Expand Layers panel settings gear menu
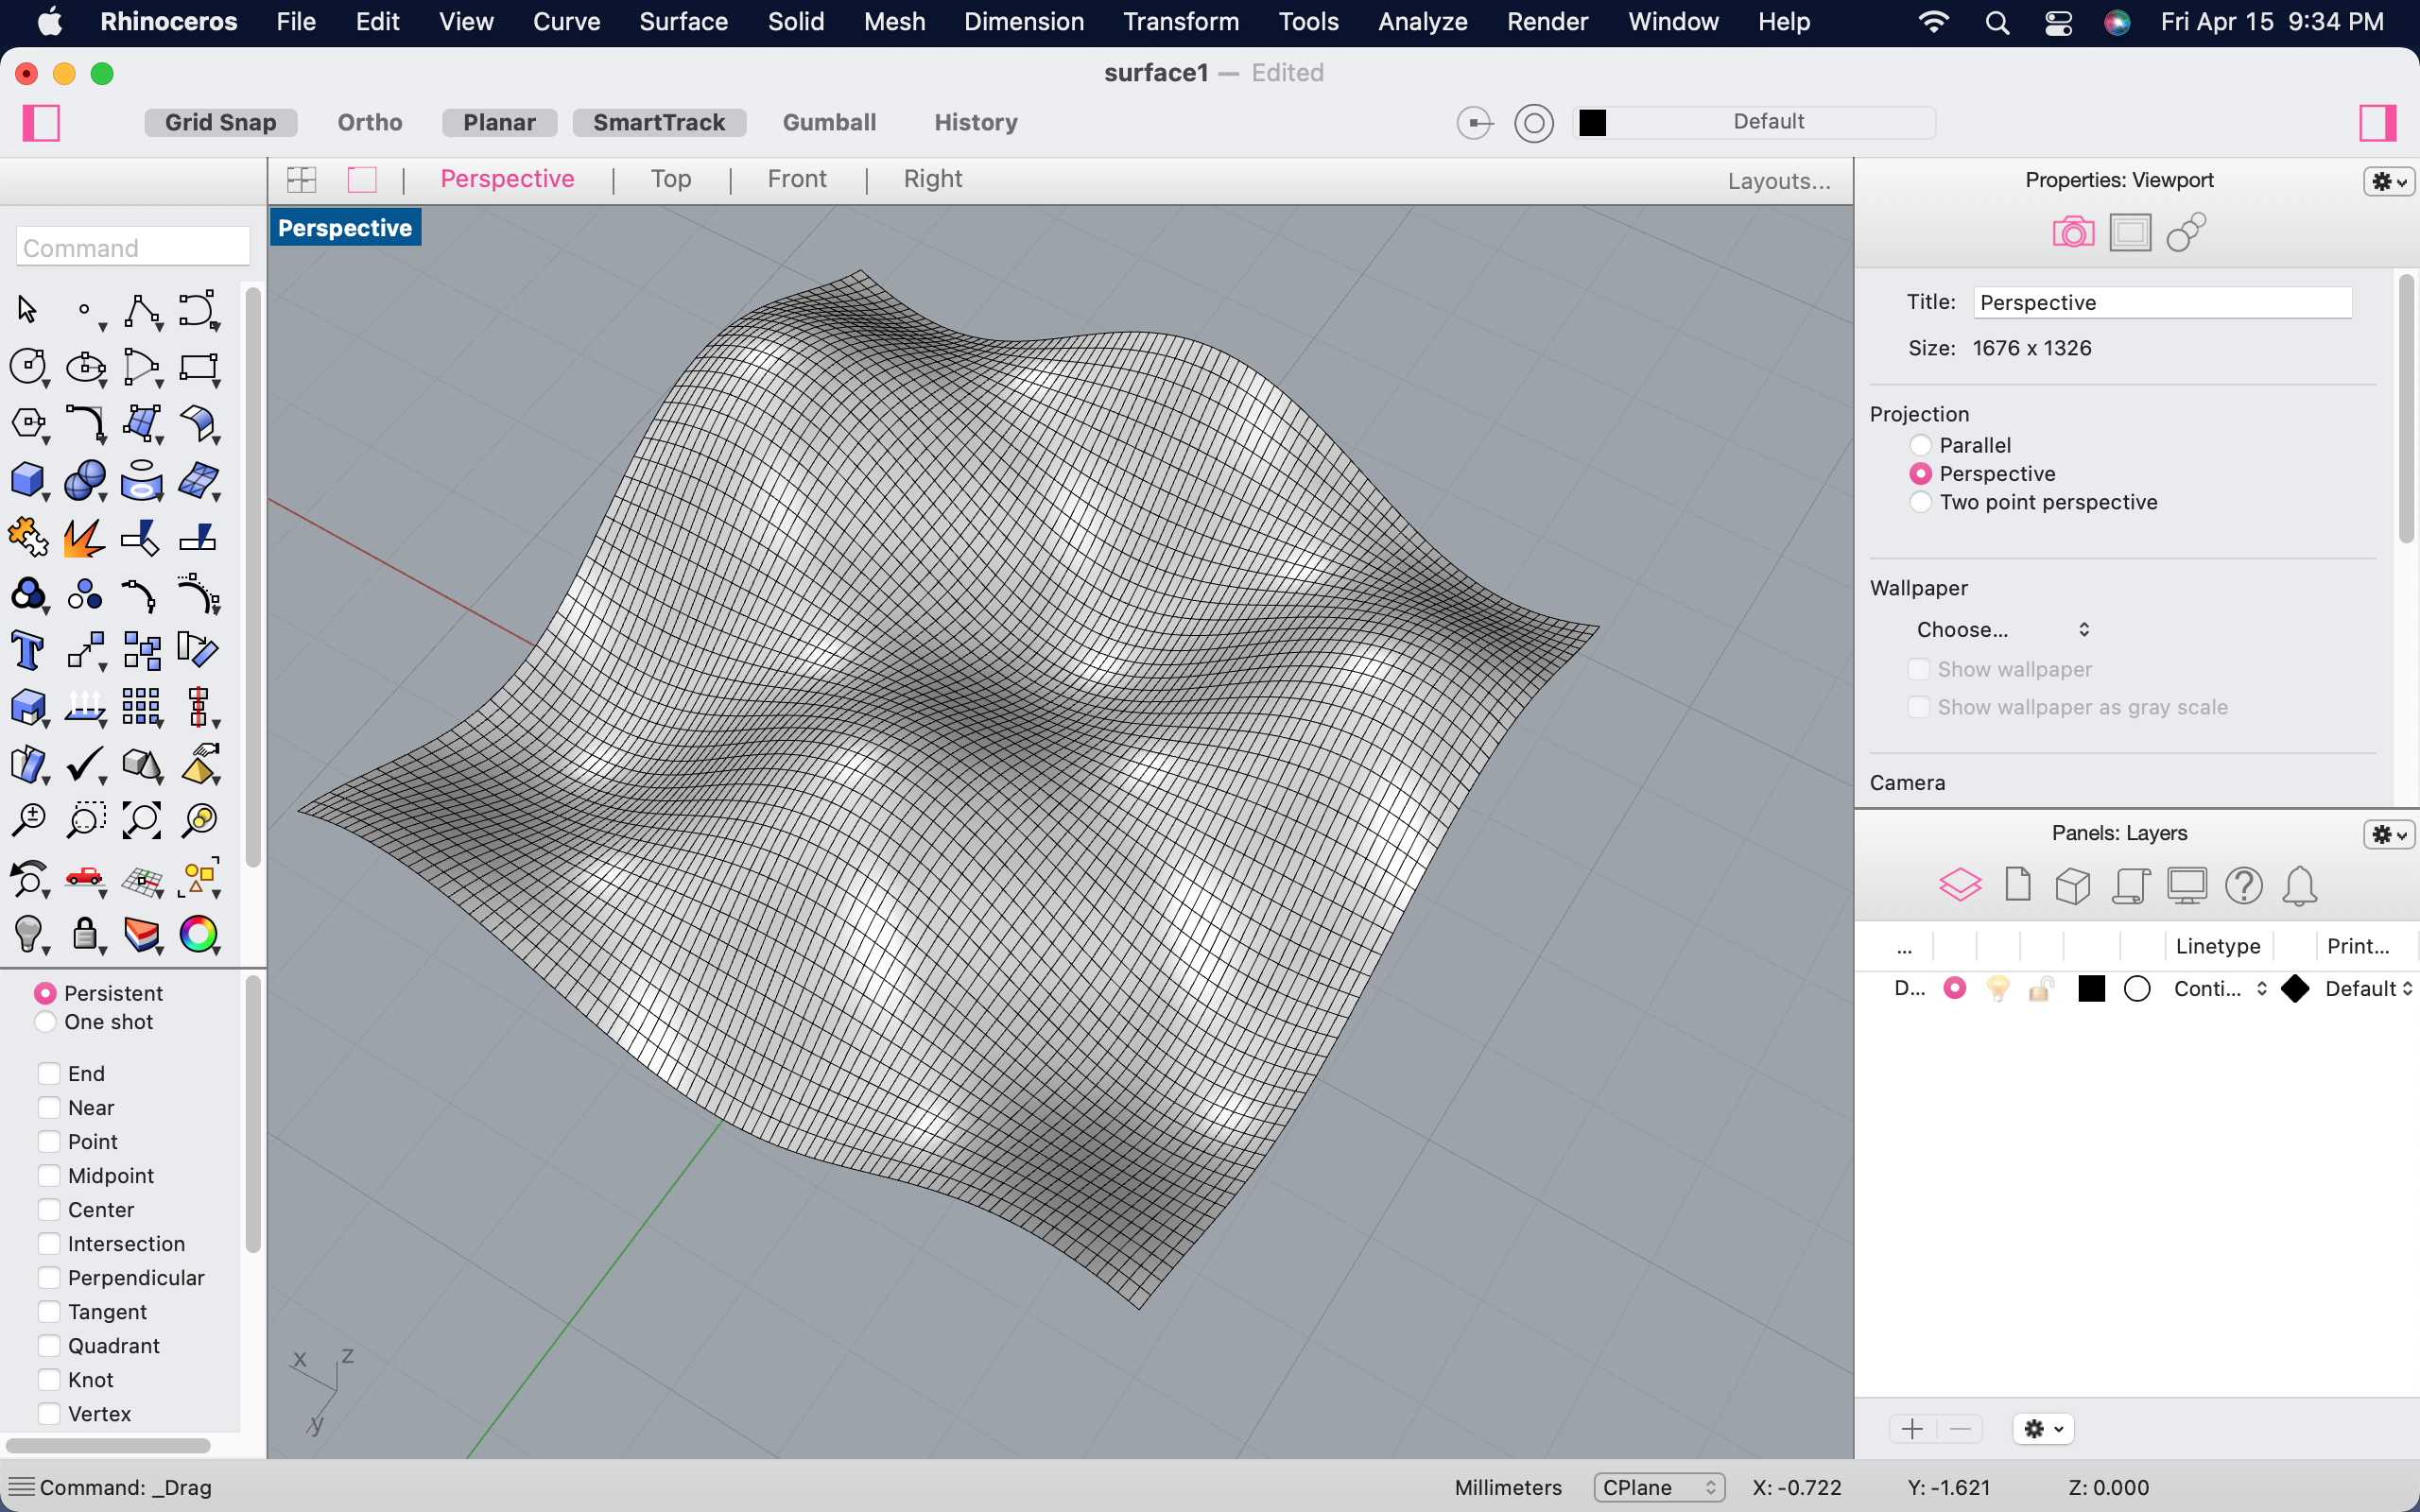Image resolution: width=2420 pixels, height=1512 pixels. pos(2387,833)
